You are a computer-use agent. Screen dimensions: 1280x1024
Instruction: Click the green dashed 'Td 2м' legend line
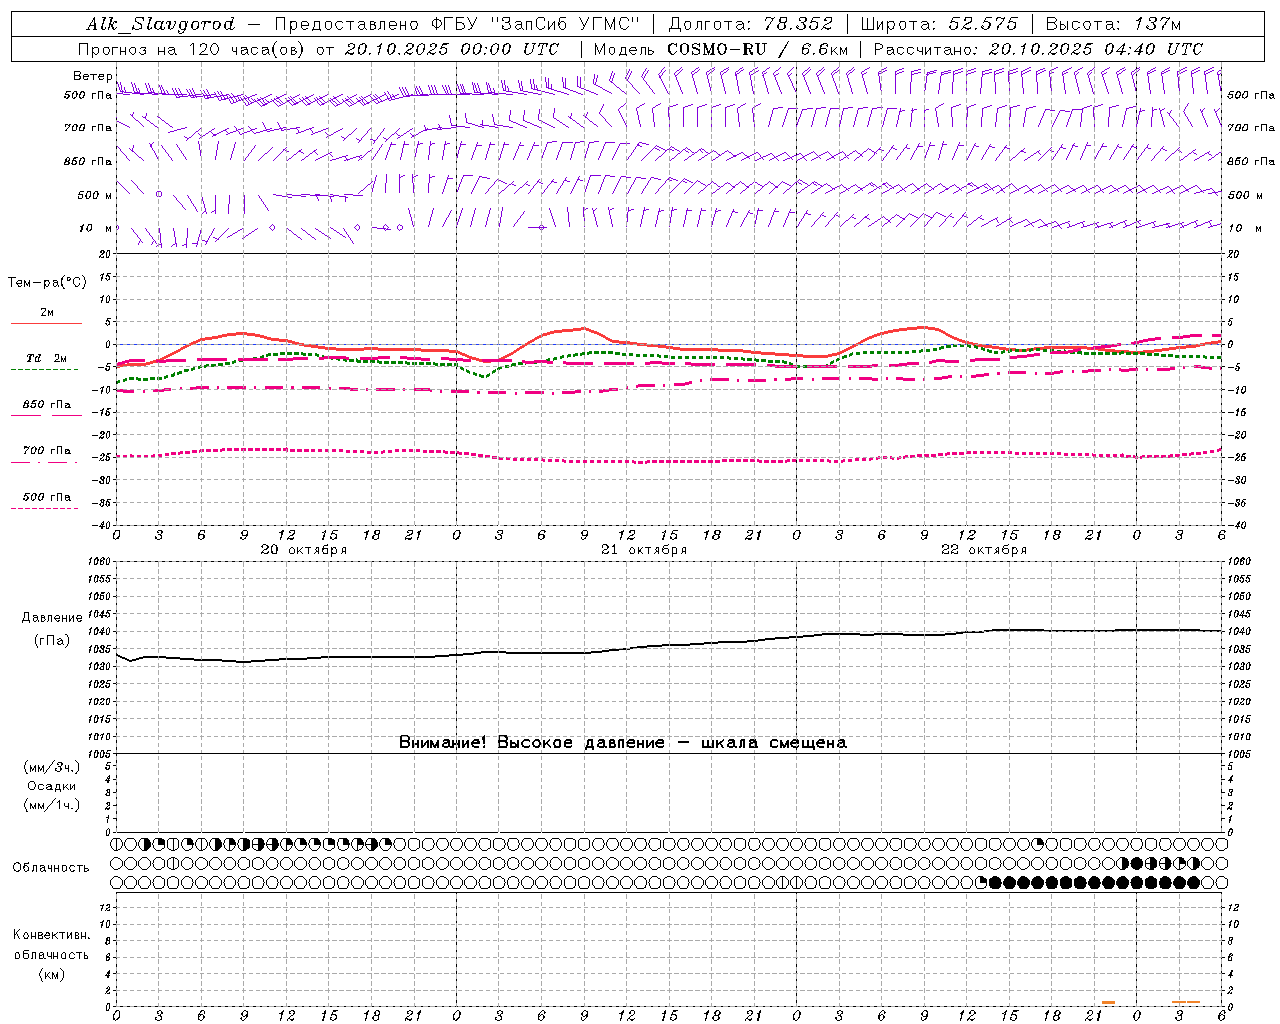(x=44, y=369)
